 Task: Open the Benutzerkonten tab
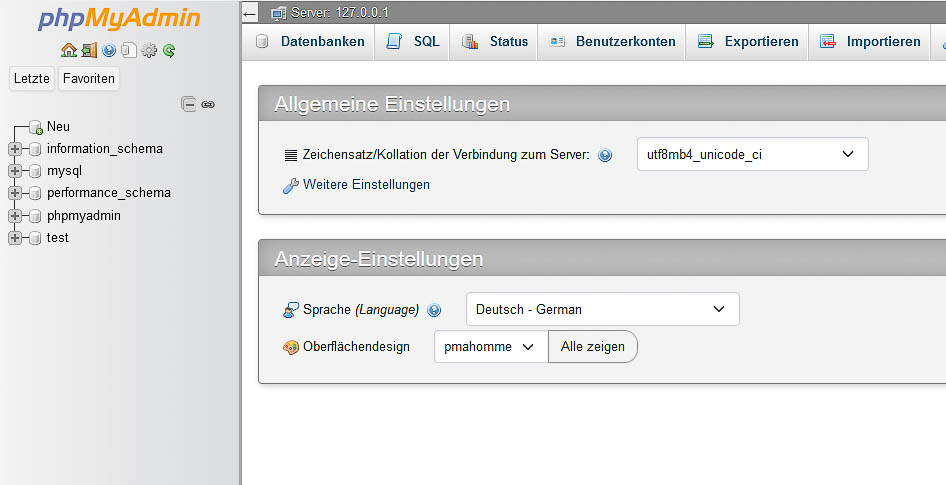(611, 42)
